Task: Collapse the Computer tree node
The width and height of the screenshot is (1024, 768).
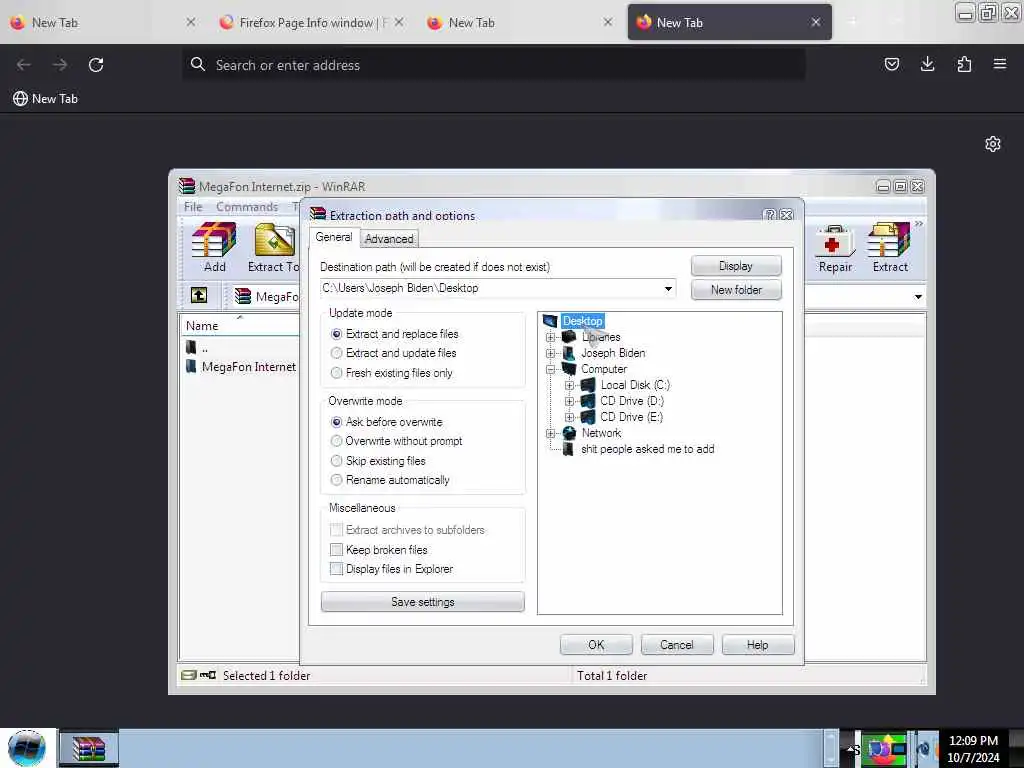Action: (x=551, y=369)
